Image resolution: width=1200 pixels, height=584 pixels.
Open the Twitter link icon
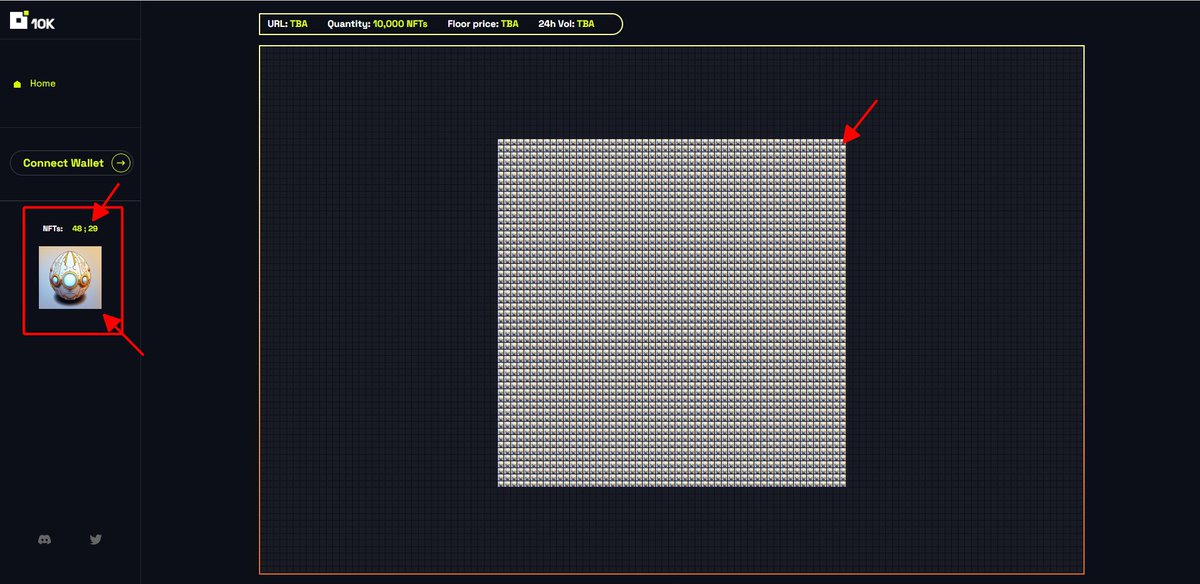click(x=96, y=539)
